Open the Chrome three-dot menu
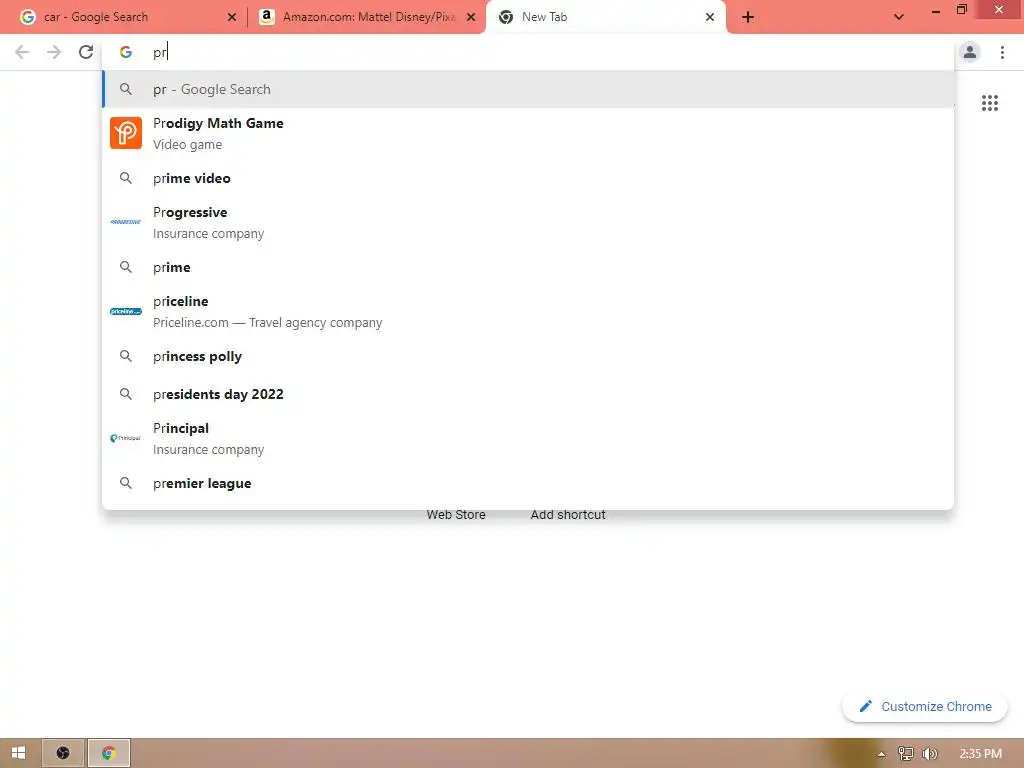1024x768 pixels. pos(1002,52)
